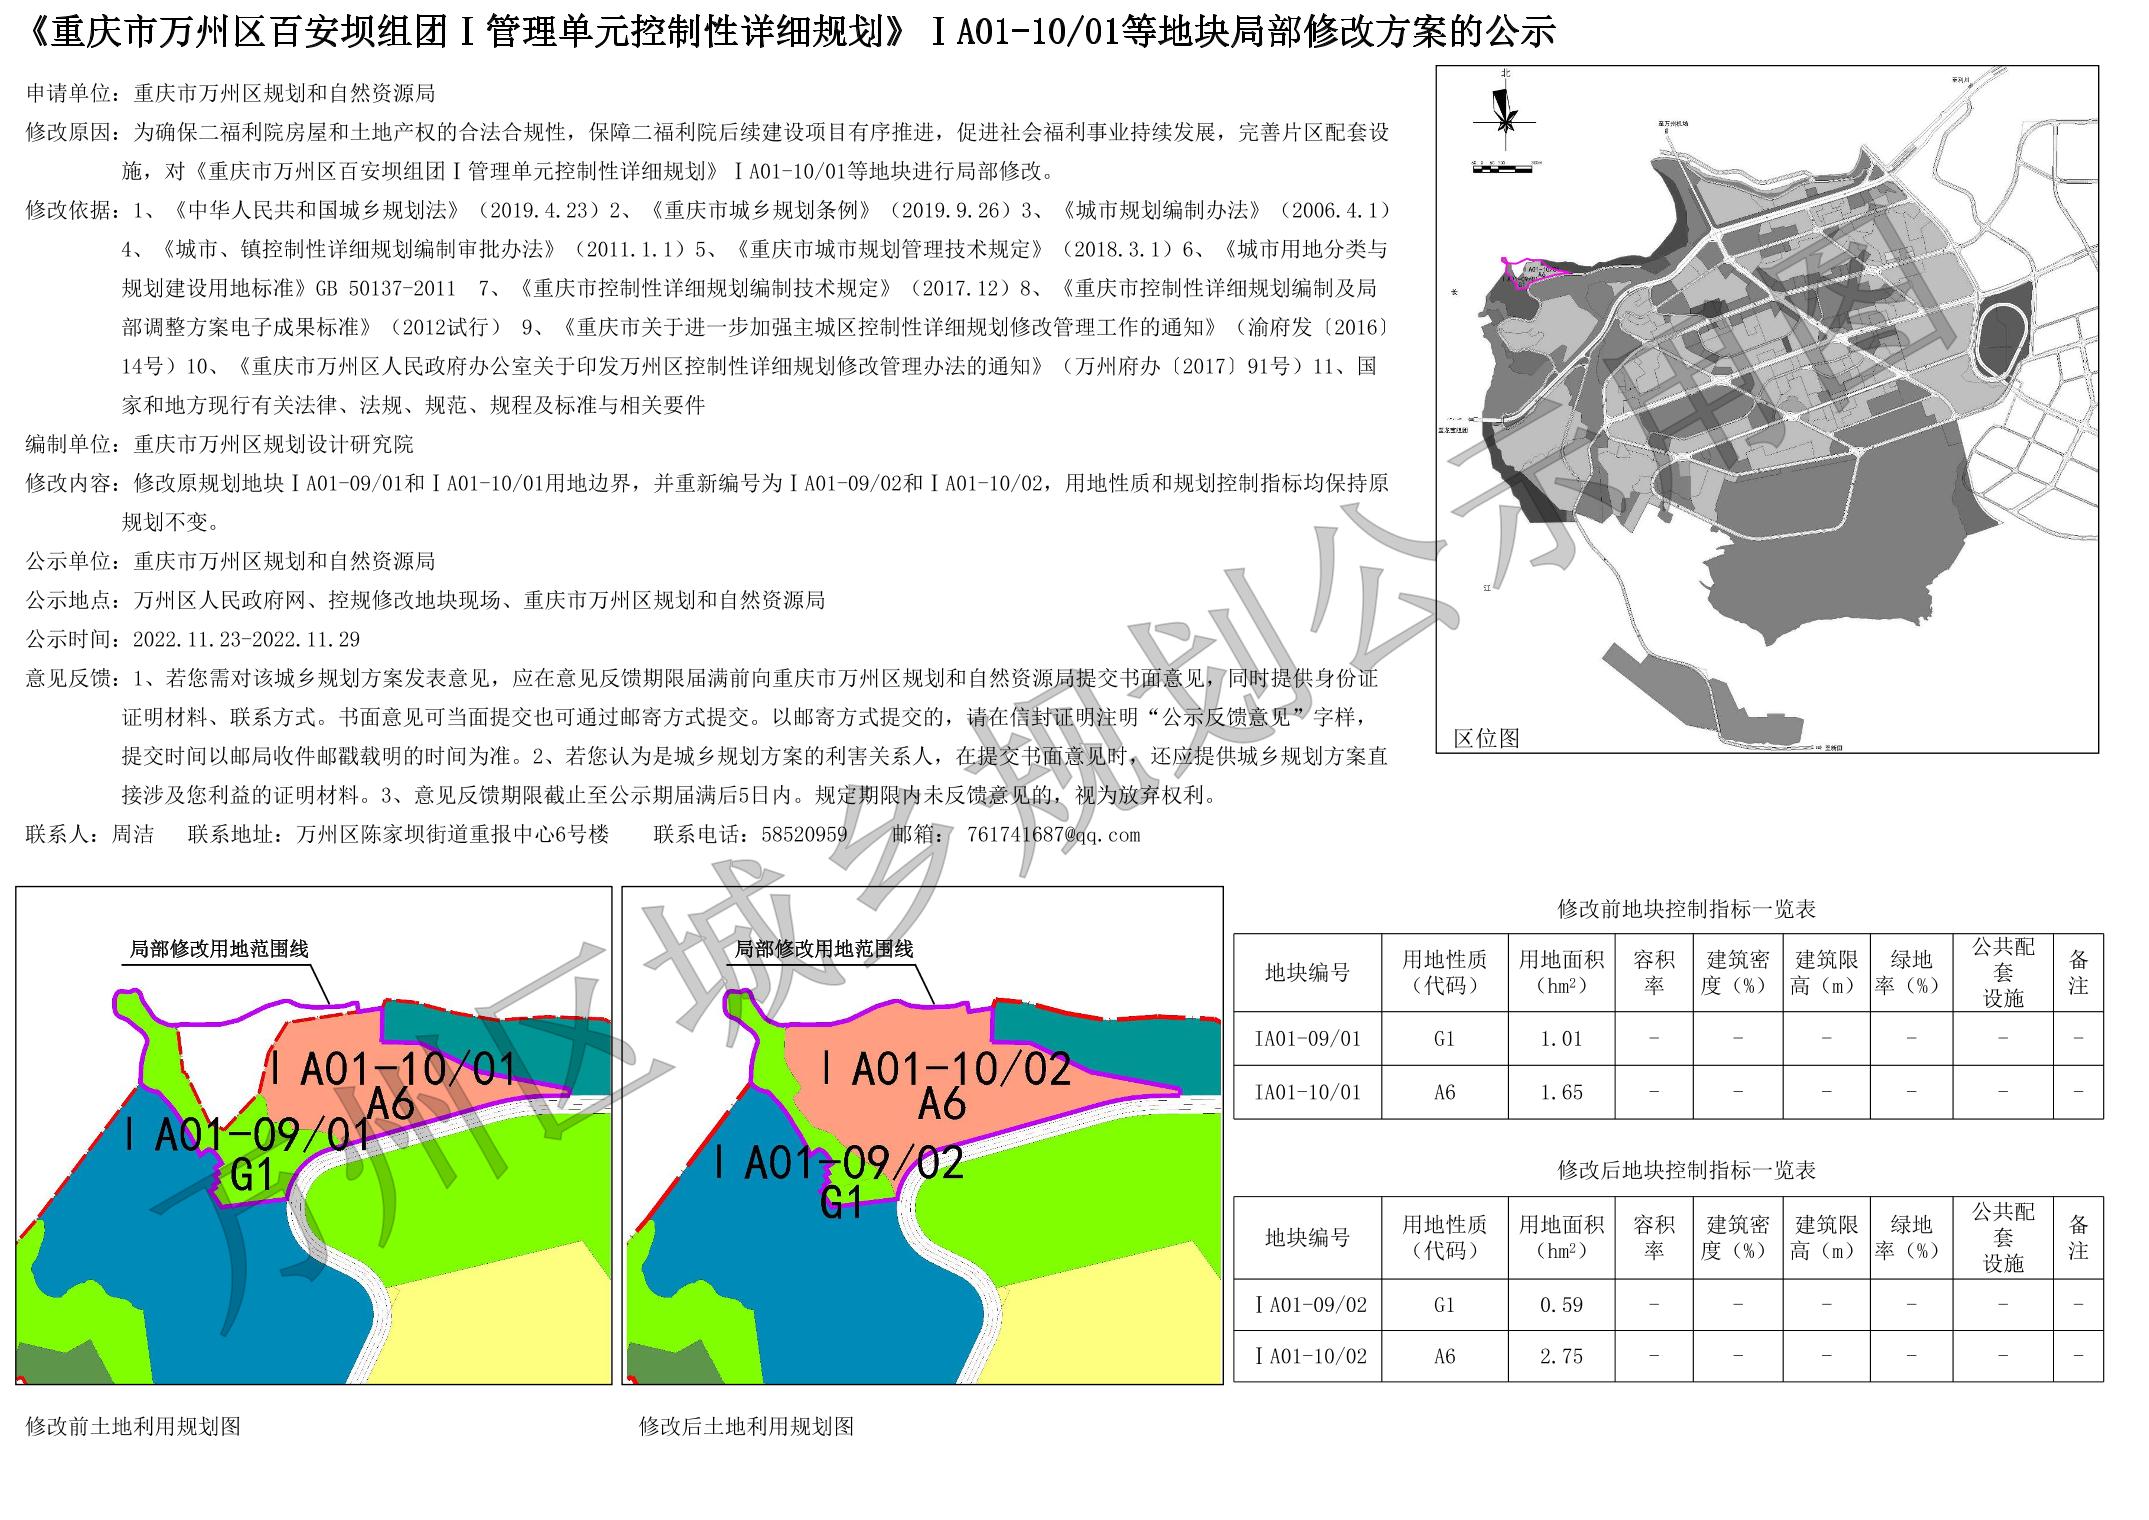Click G1 in the IA01-09/01 row
The image size is (2149, 1520).
[1444, 1038]
